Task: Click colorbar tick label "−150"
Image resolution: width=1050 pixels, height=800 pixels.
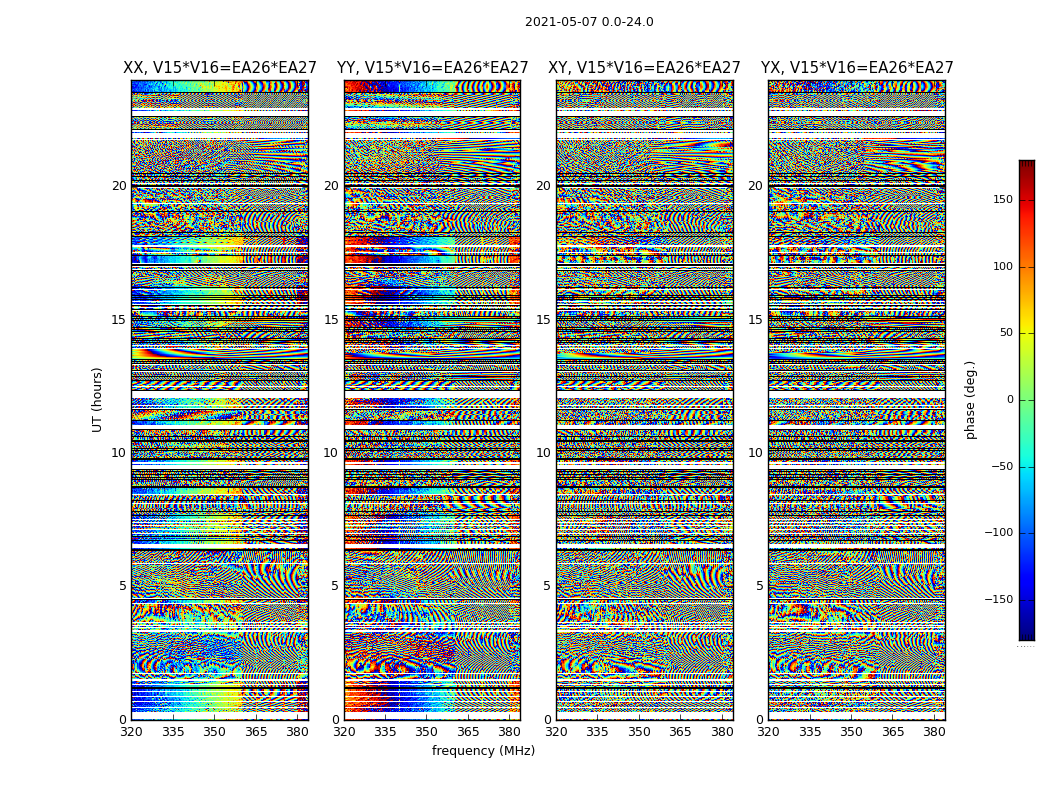Action: 998,599
